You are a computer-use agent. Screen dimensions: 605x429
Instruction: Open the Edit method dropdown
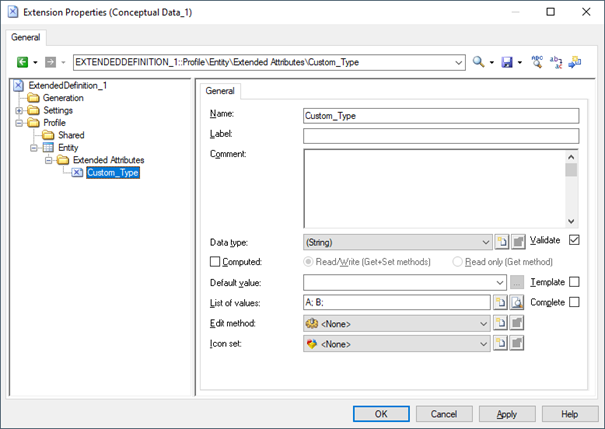(485, 323)
